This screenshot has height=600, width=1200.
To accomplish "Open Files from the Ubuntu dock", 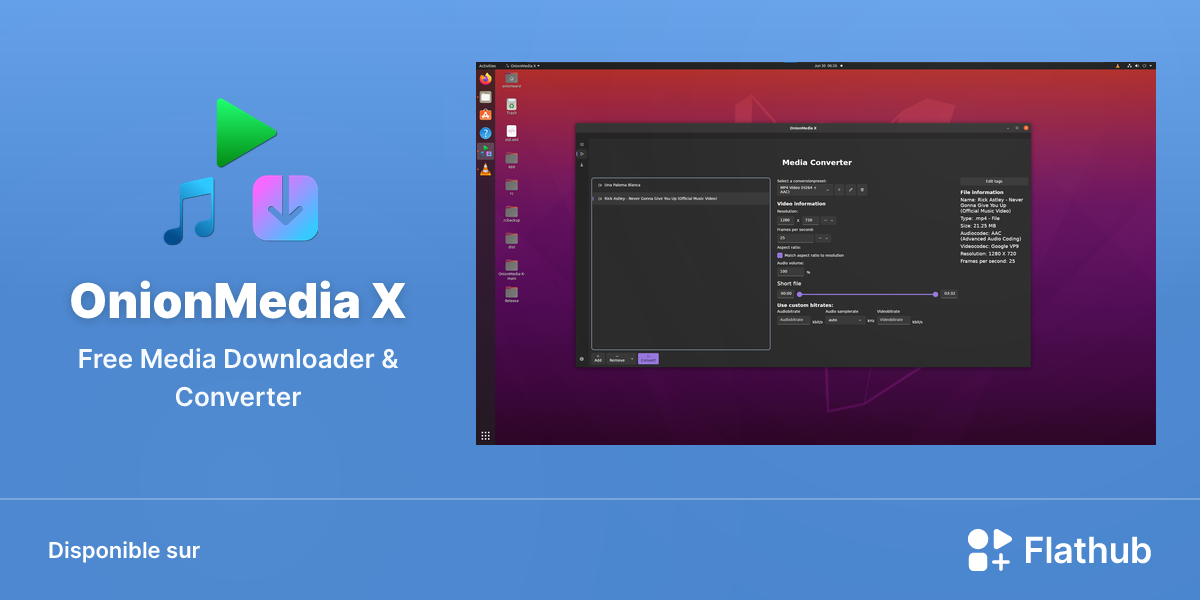I will coord(486,97).
